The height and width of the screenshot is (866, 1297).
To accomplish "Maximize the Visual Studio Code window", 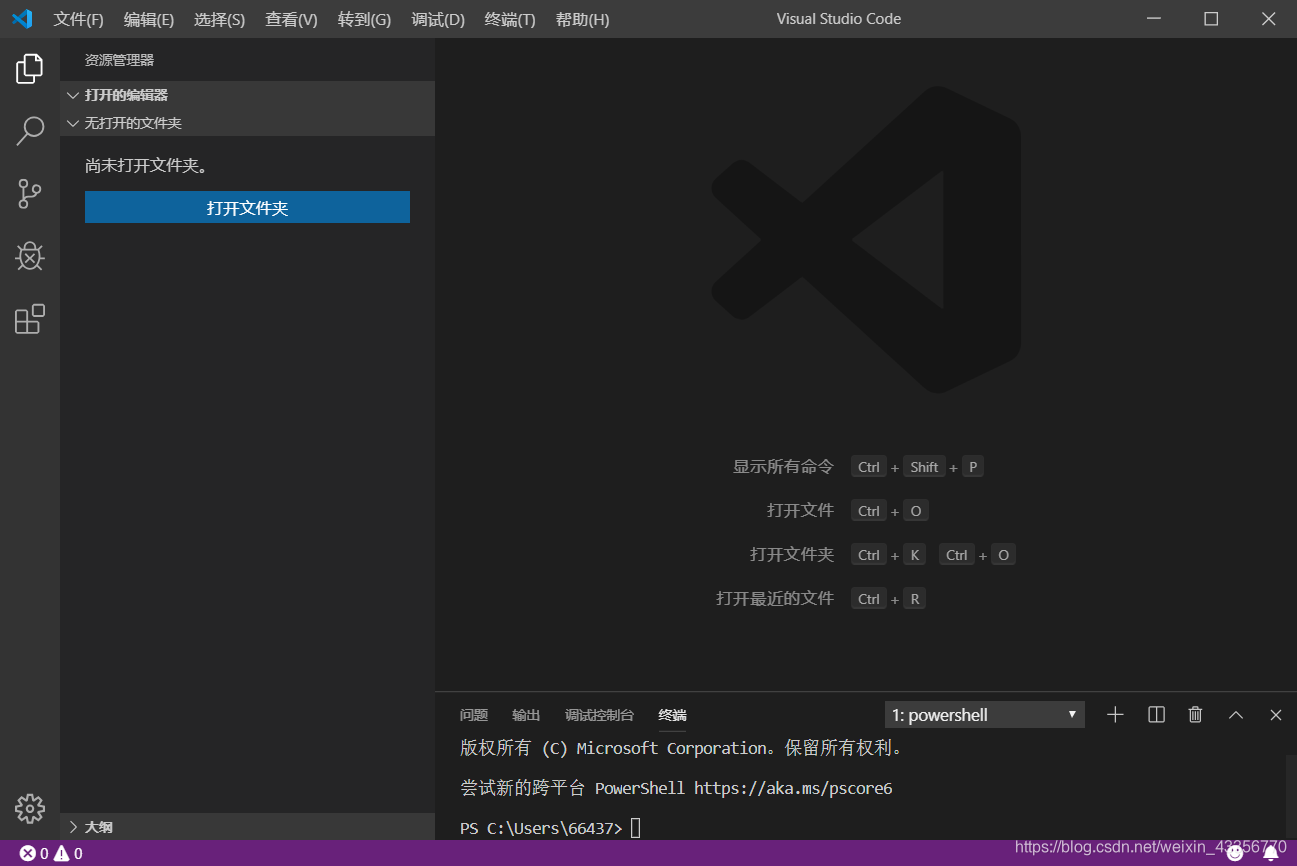I will [x=1211, y=19].
